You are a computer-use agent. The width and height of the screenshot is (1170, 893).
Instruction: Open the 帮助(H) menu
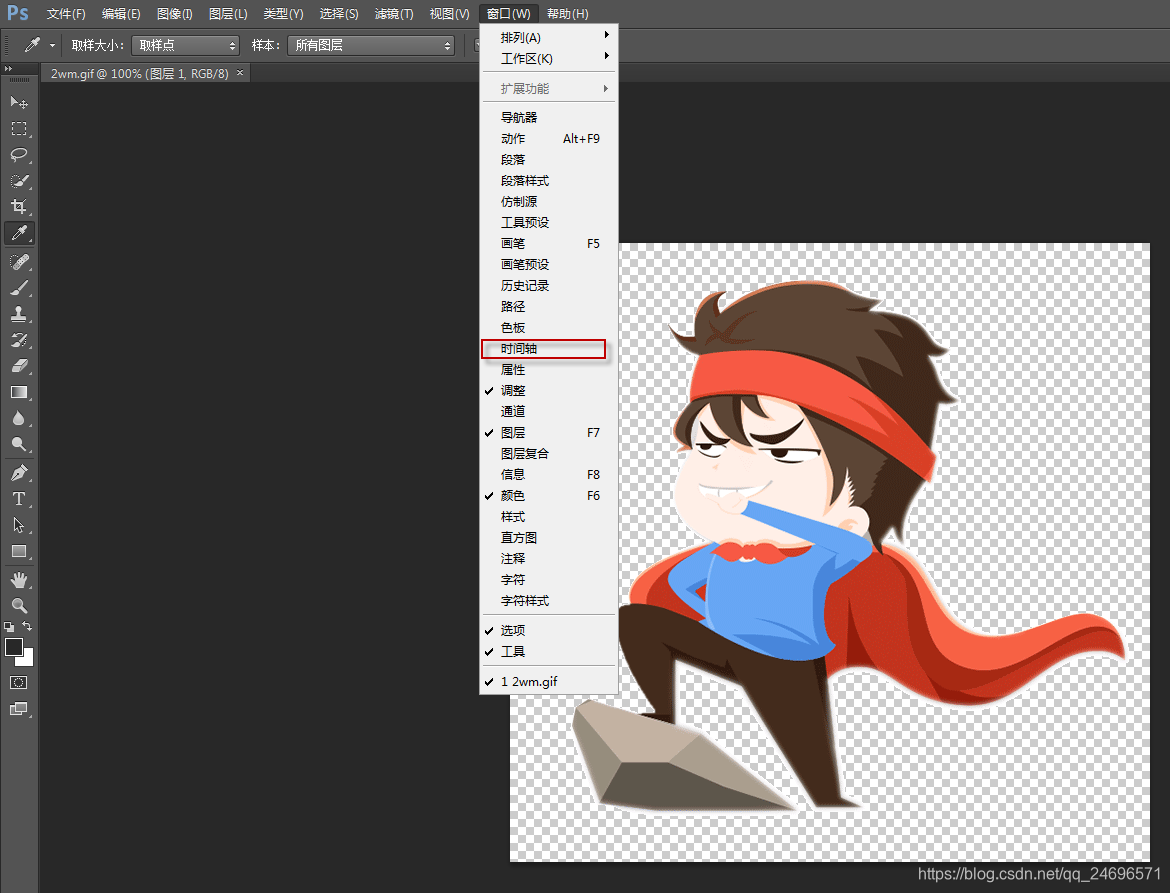point(568,13)
